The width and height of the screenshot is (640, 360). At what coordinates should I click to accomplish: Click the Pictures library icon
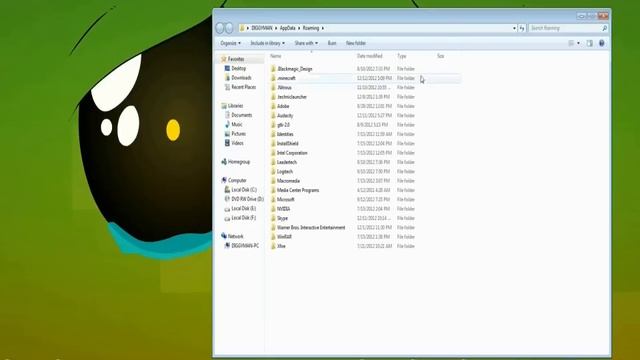pos(227,134)
